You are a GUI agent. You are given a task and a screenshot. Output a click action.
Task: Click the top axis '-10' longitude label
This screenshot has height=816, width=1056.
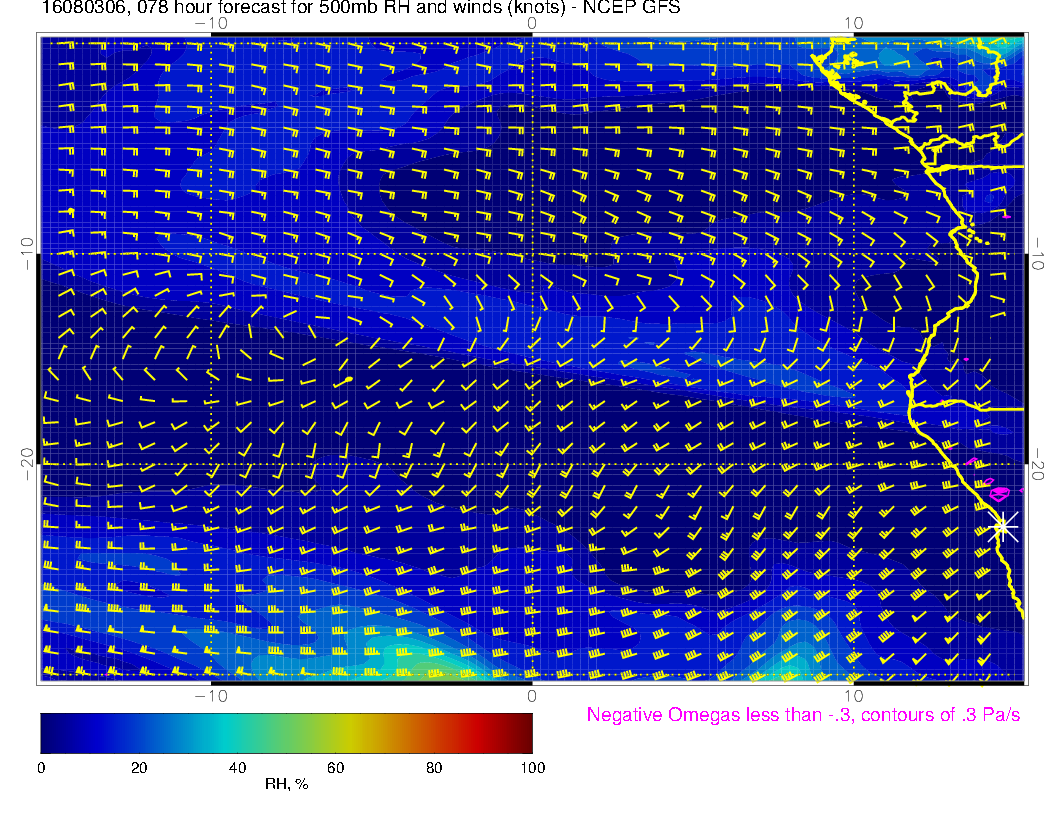(211, 23)
